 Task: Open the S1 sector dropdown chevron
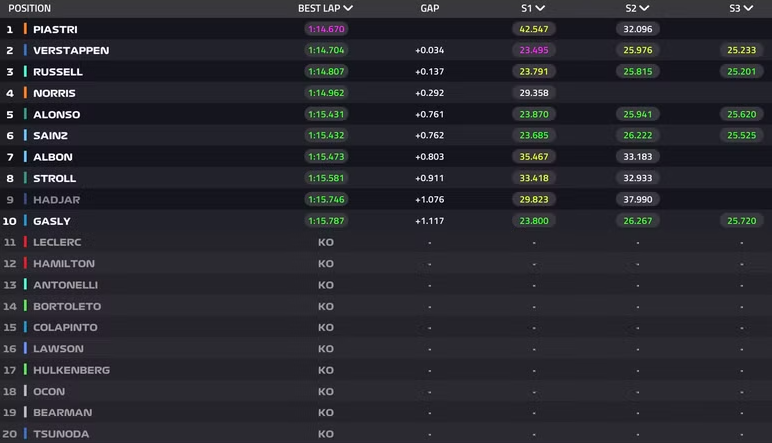540,8
